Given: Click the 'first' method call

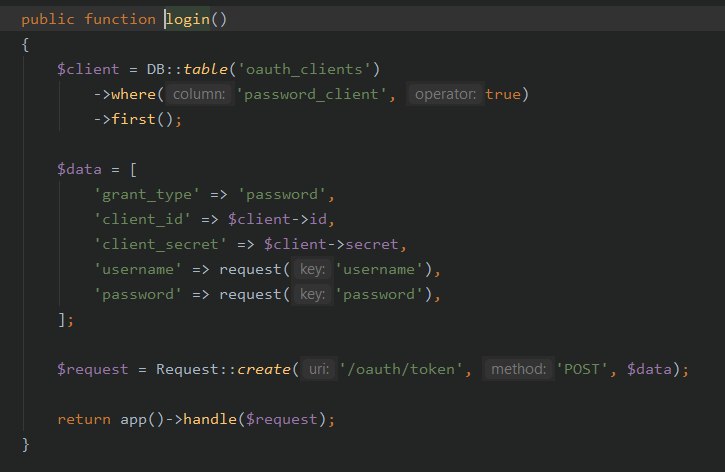Looking at the screenshot, I should click(x=133, y=119).
